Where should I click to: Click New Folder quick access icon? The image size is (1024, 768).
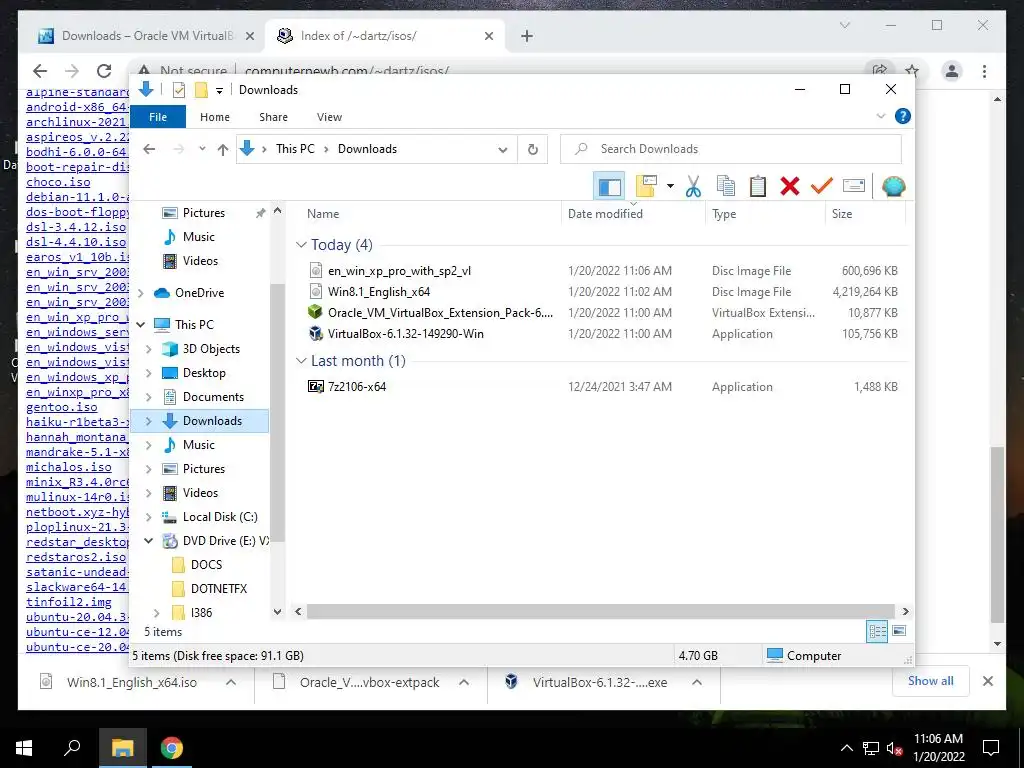coord(201,90)
